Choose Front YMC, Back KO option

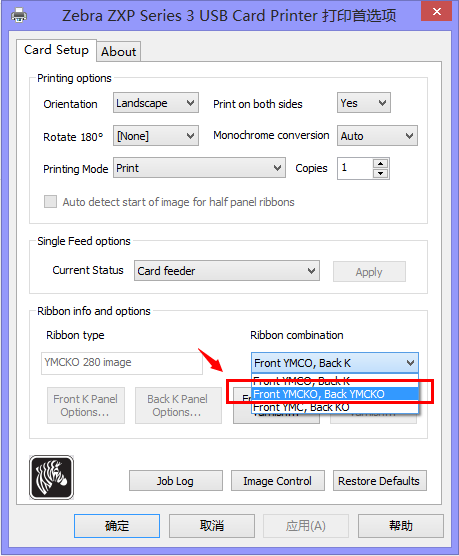click(335, 407)
